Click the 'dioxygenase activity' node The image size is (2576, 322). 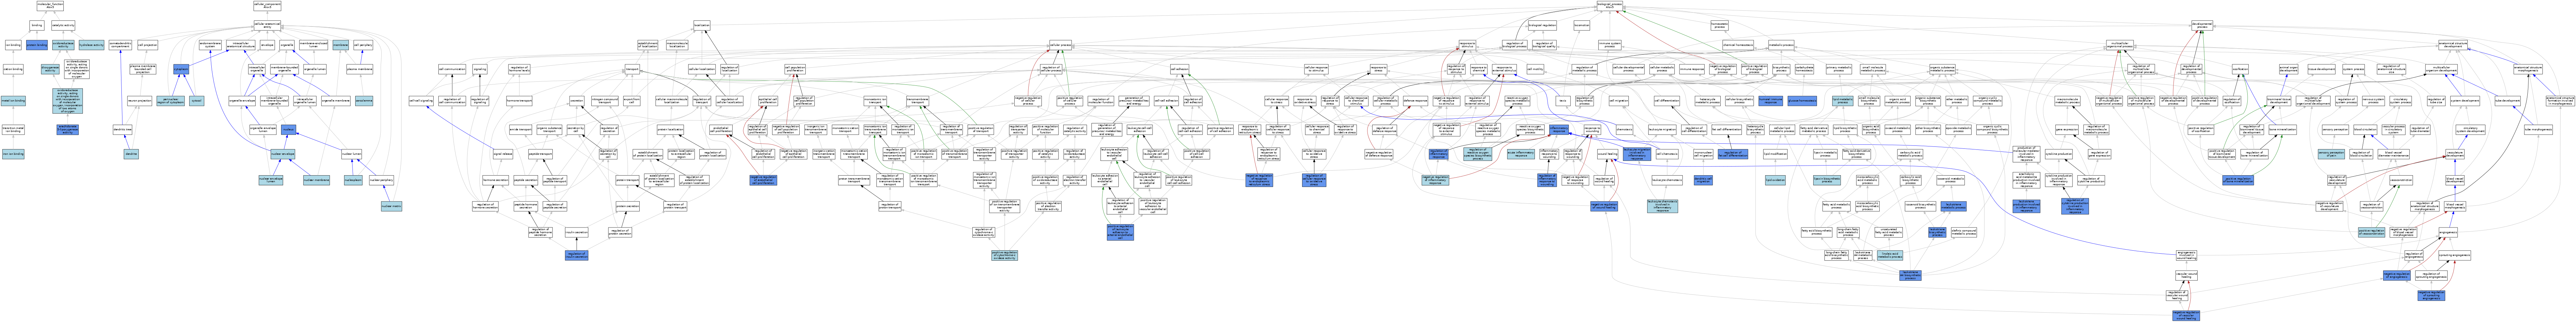[x=50, y=69]
